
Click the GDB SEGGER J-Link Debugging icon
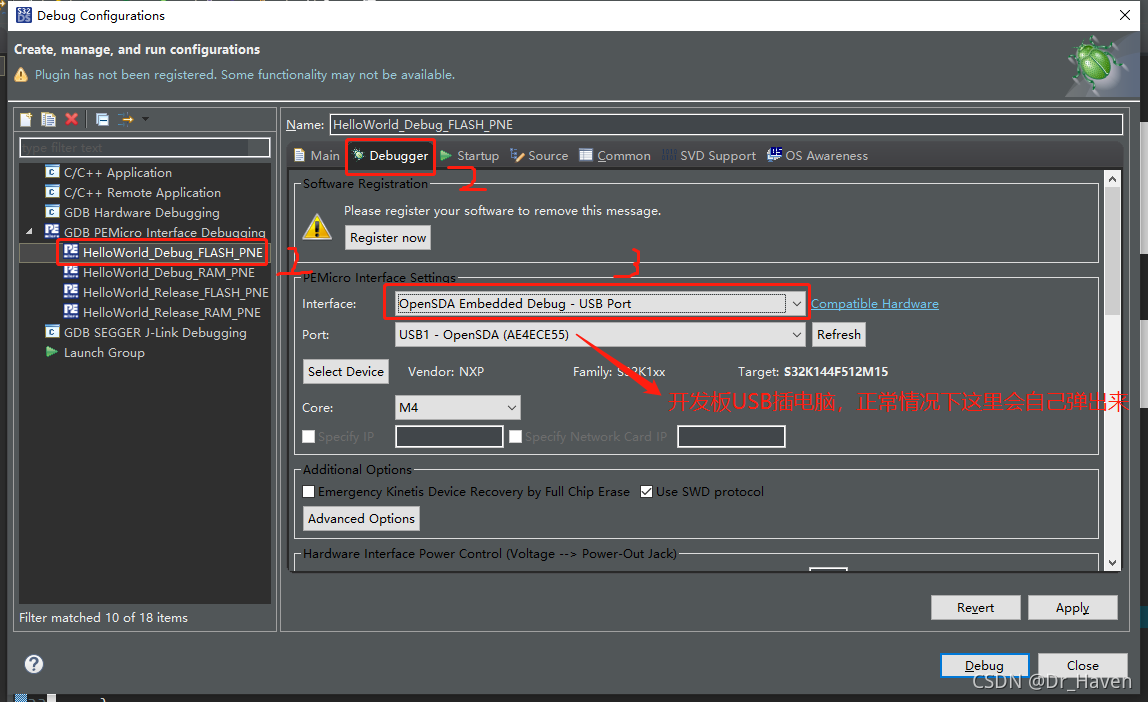click(x=51, y=332)
